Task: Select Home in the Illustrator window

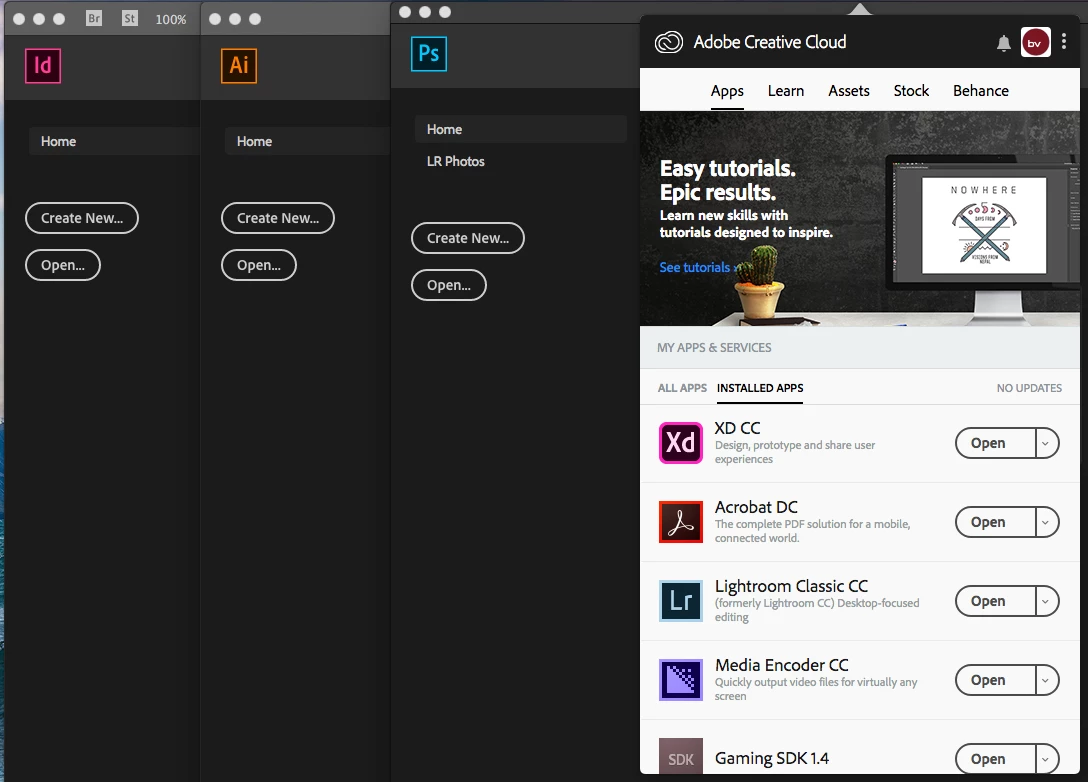Action: [x=307, y=142]
